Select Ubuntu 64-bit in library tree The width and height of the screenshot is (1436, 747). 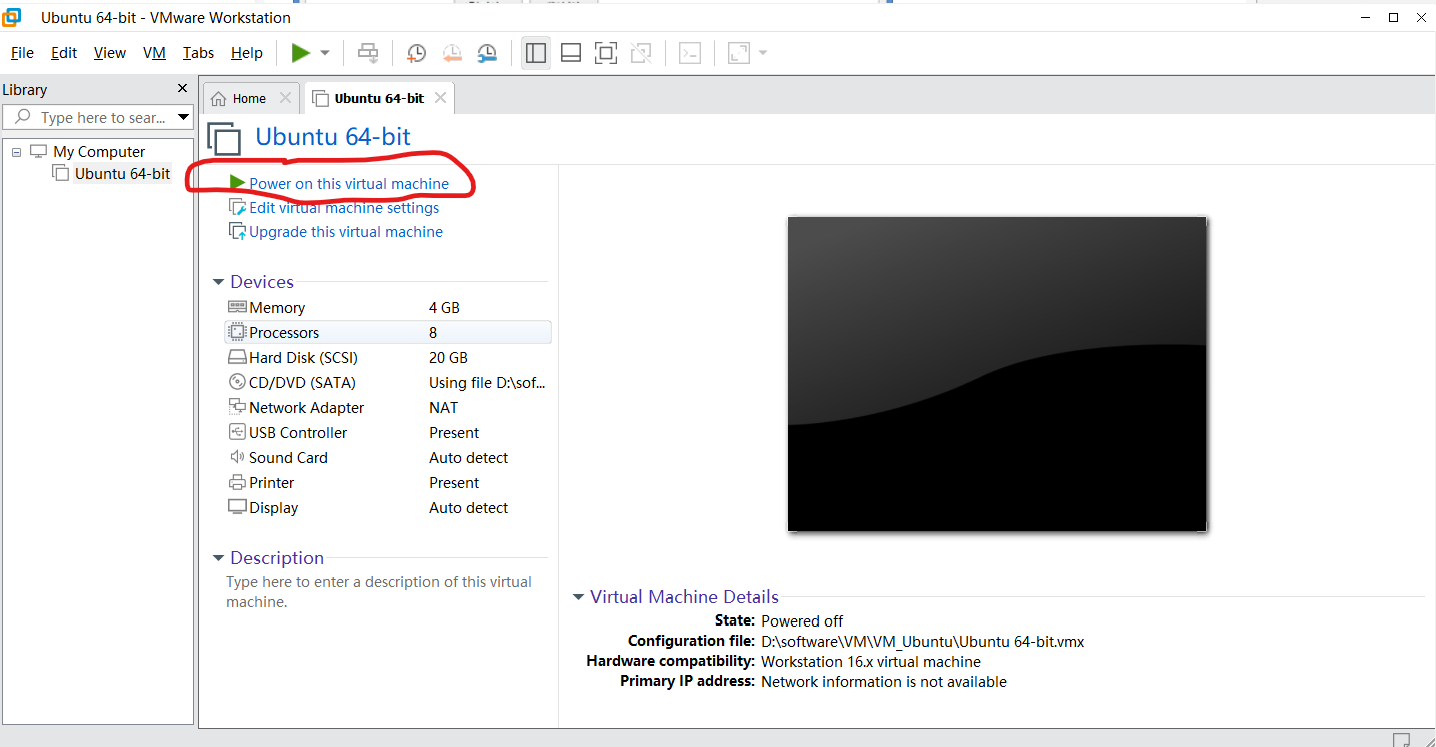(x=122, y=173)
